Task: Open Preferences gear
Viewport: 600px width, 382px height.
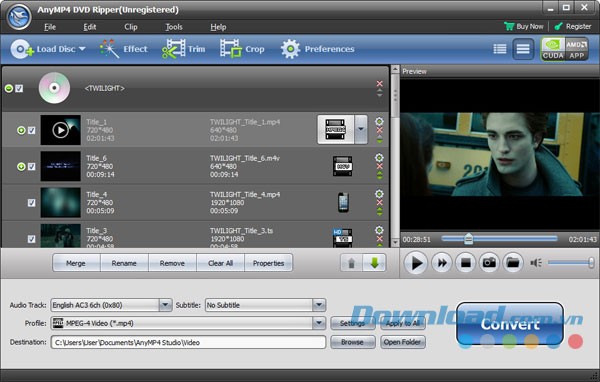Action: pyautogui.click(x=290, y=49)
